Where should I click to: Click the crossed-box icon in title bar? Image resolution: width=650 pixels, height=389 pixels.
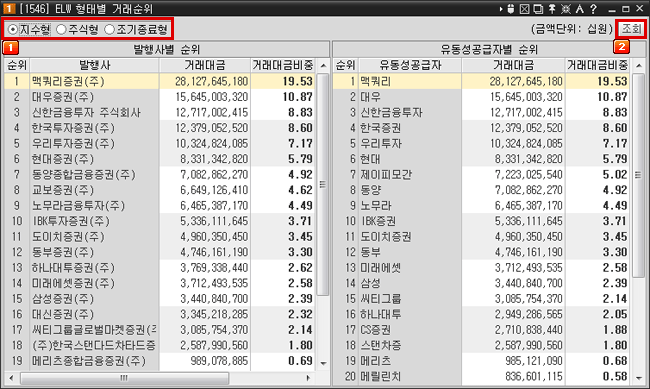click(x=525, y=9)
